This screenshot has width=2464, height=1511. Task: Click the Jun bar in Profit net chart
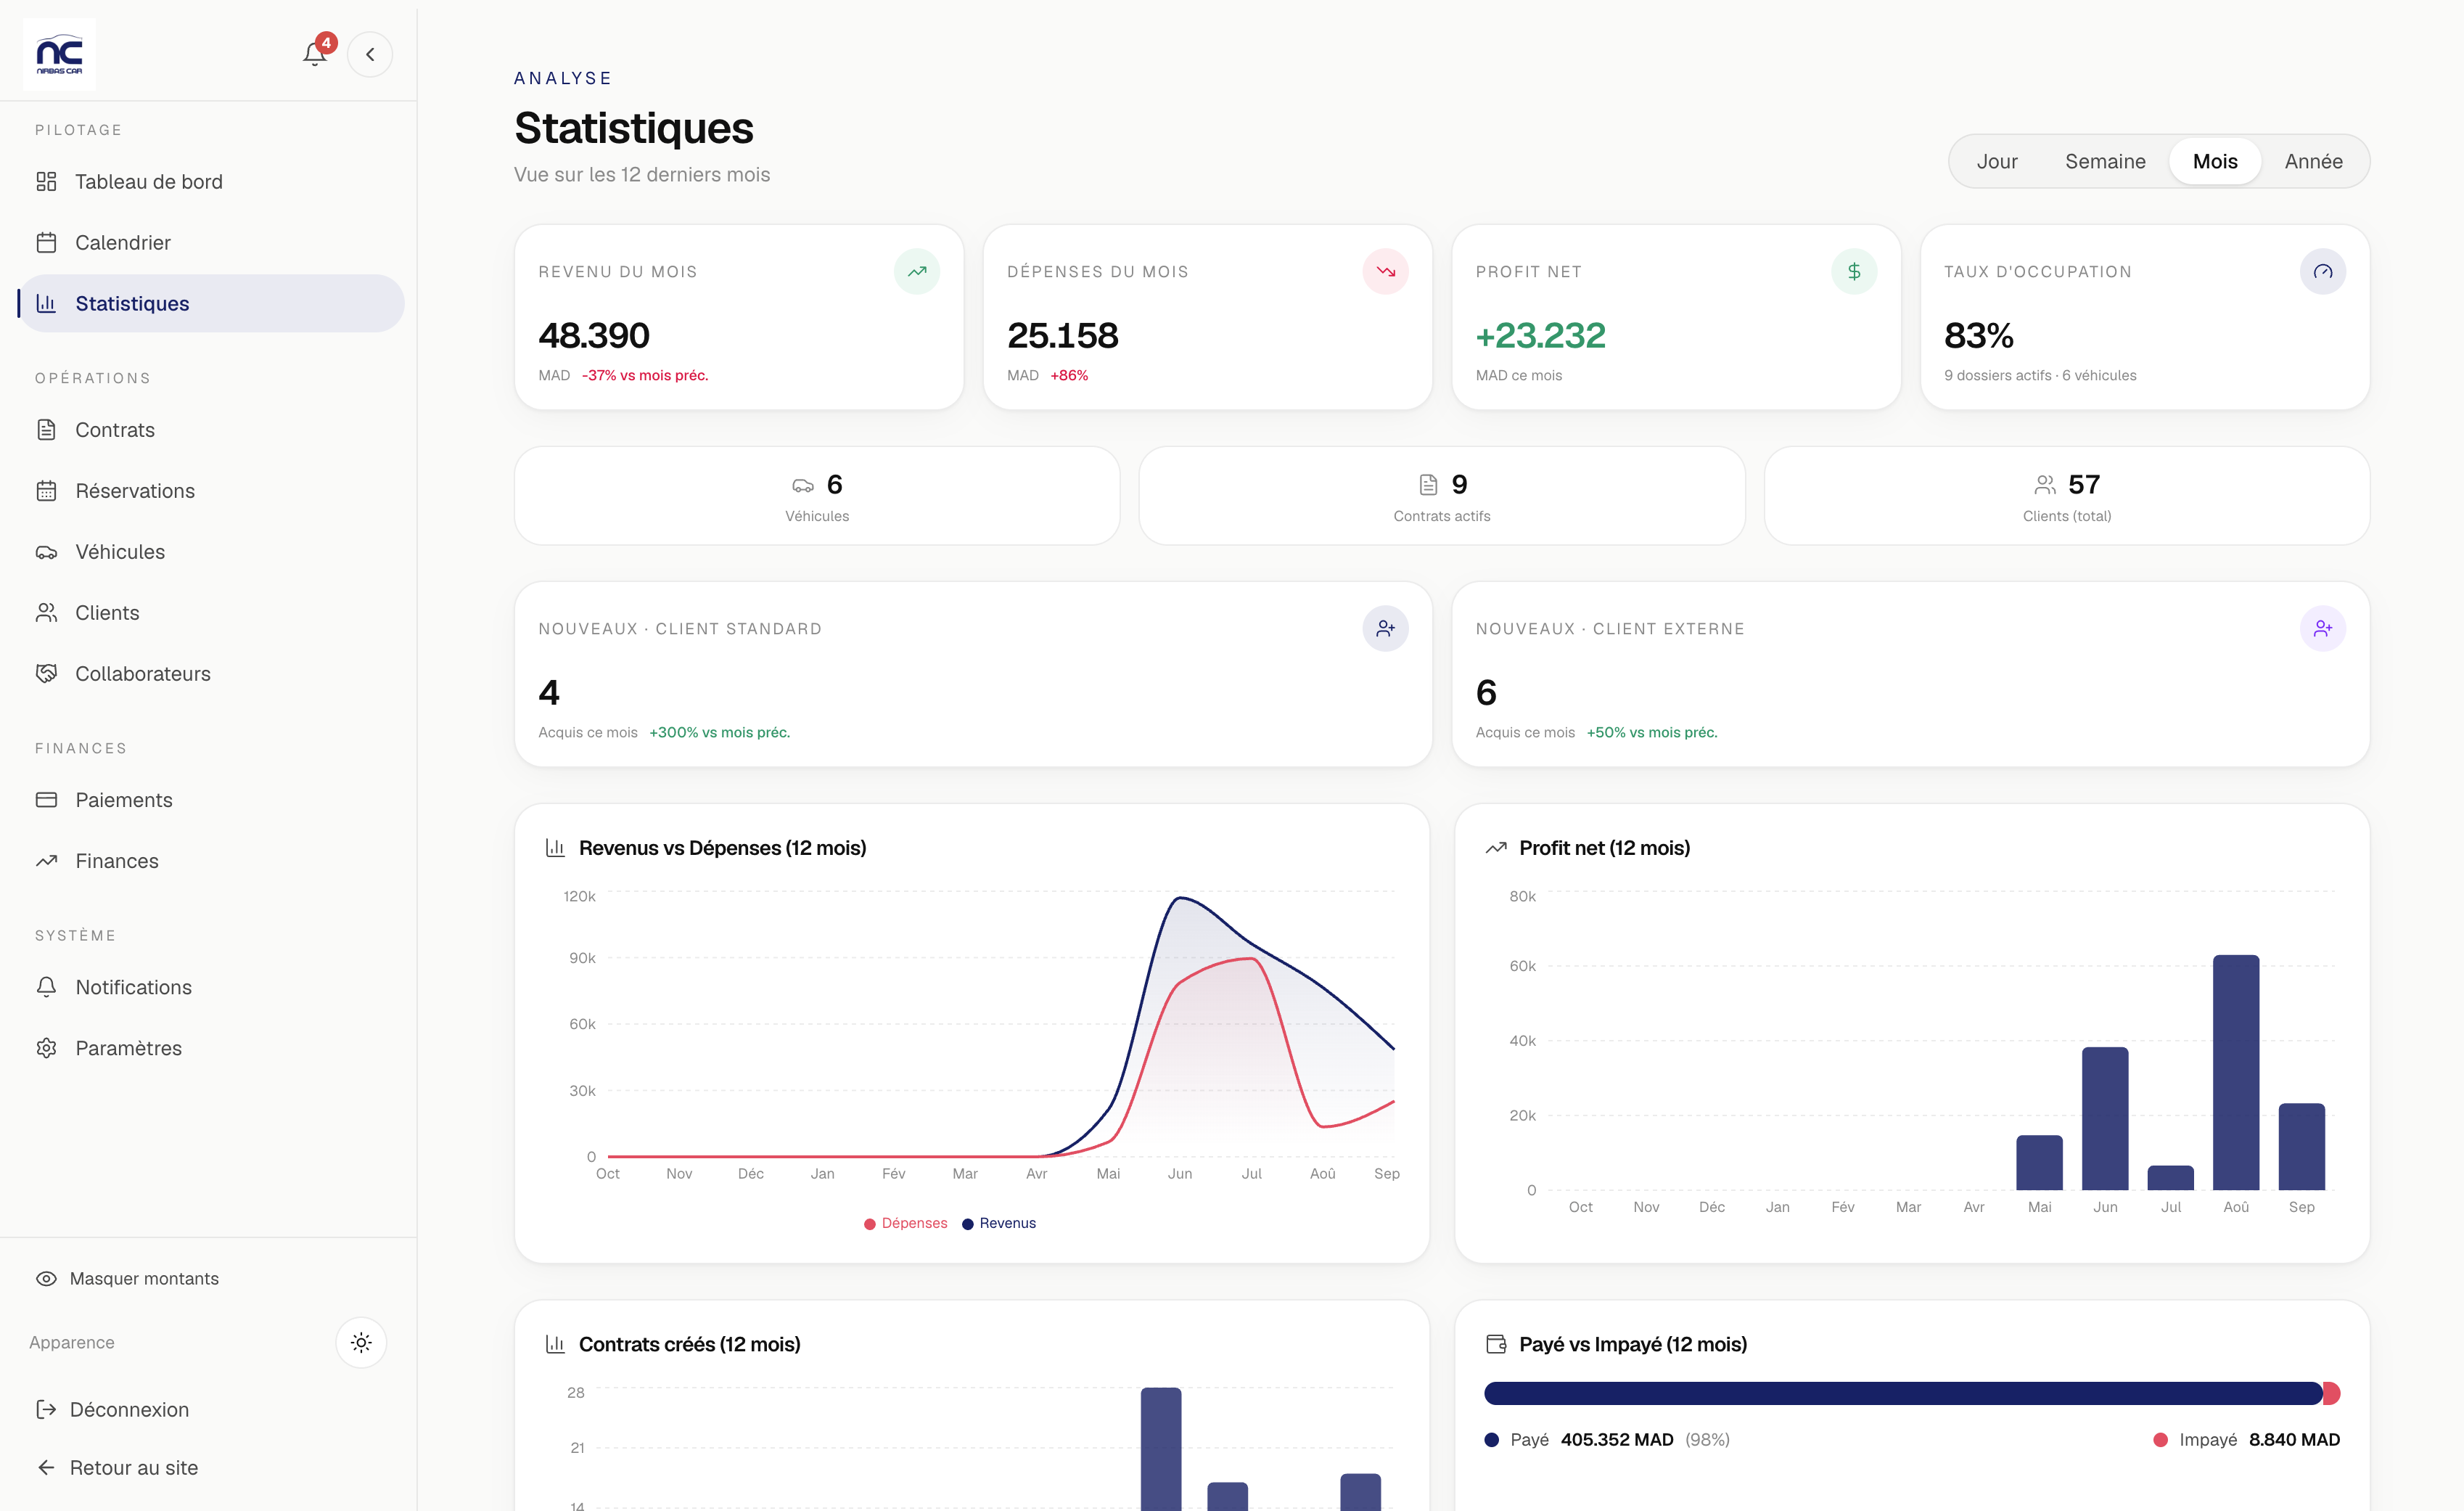click(x=2105, y=1119)
